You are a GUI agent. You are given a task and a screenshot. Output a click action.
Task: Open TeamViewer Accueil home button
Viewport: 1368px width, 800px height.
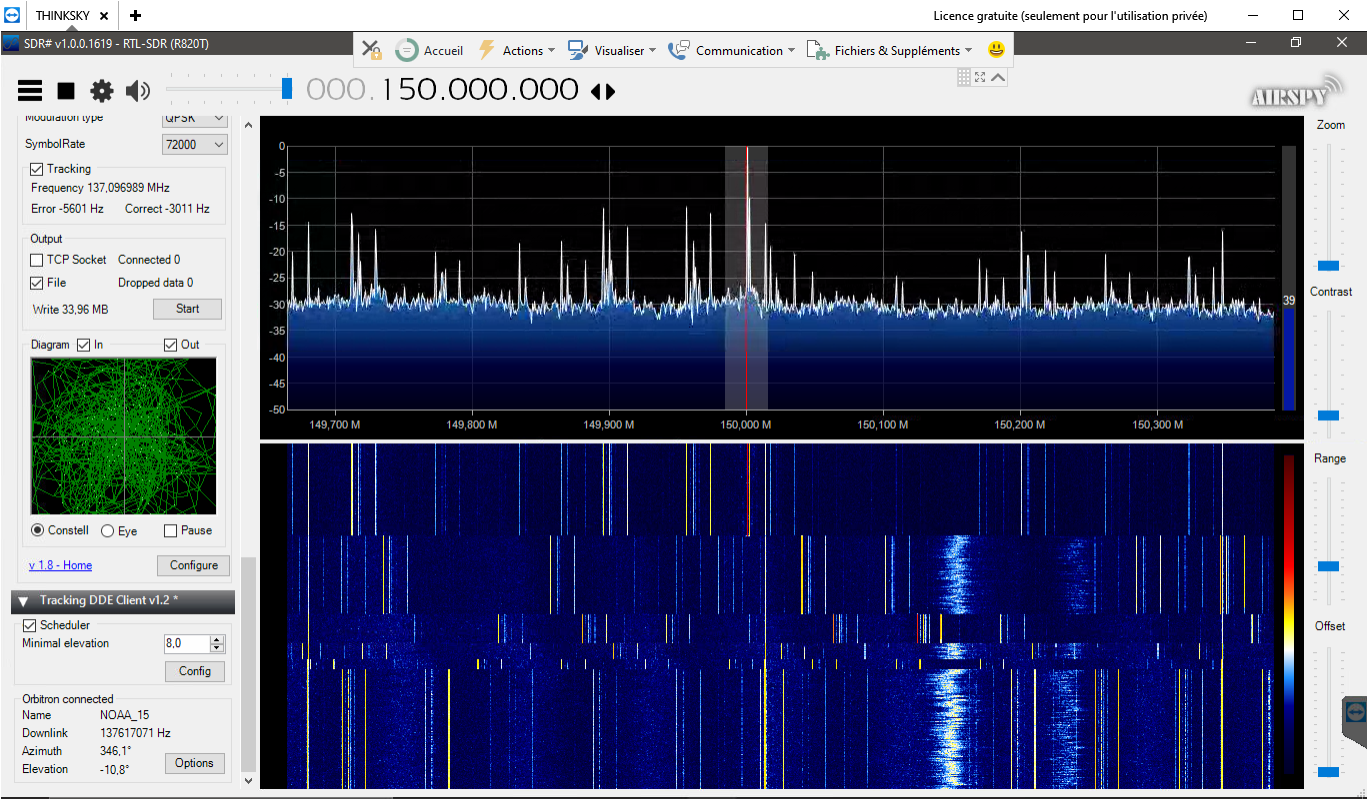pos(429,50)
